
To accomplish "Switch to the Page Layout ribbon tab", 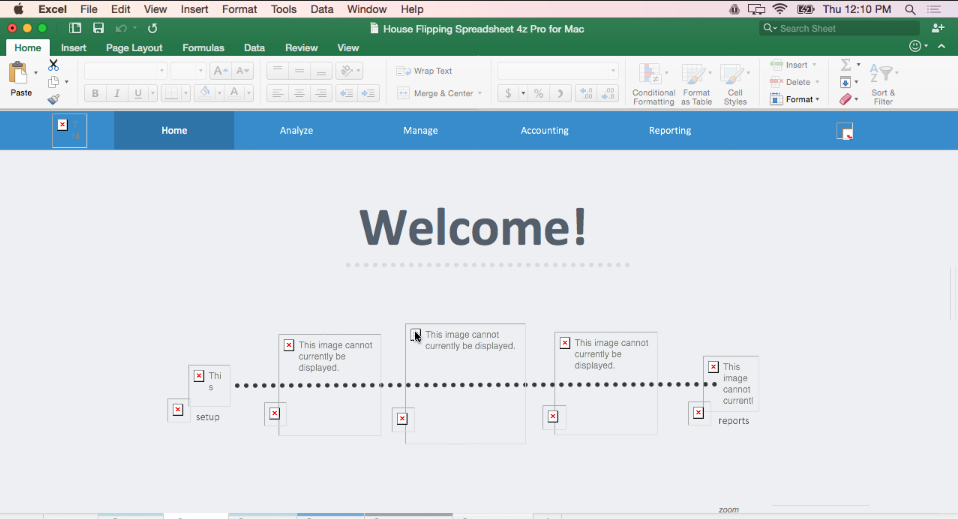I will pos(134,47).
